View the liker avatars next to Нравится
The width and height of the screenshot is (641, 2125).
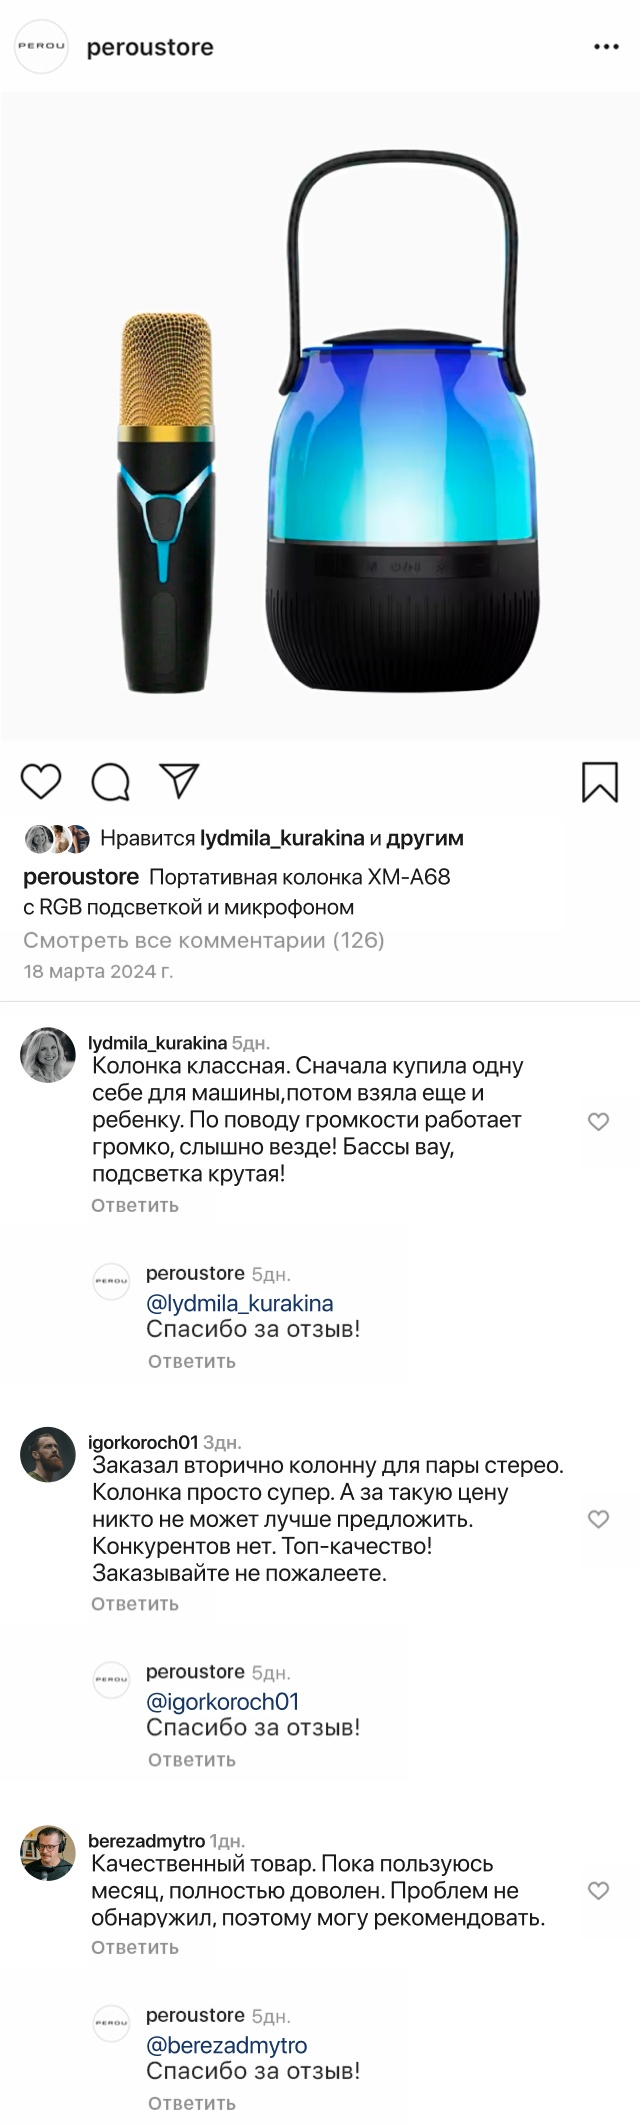[x=57, y=839]
